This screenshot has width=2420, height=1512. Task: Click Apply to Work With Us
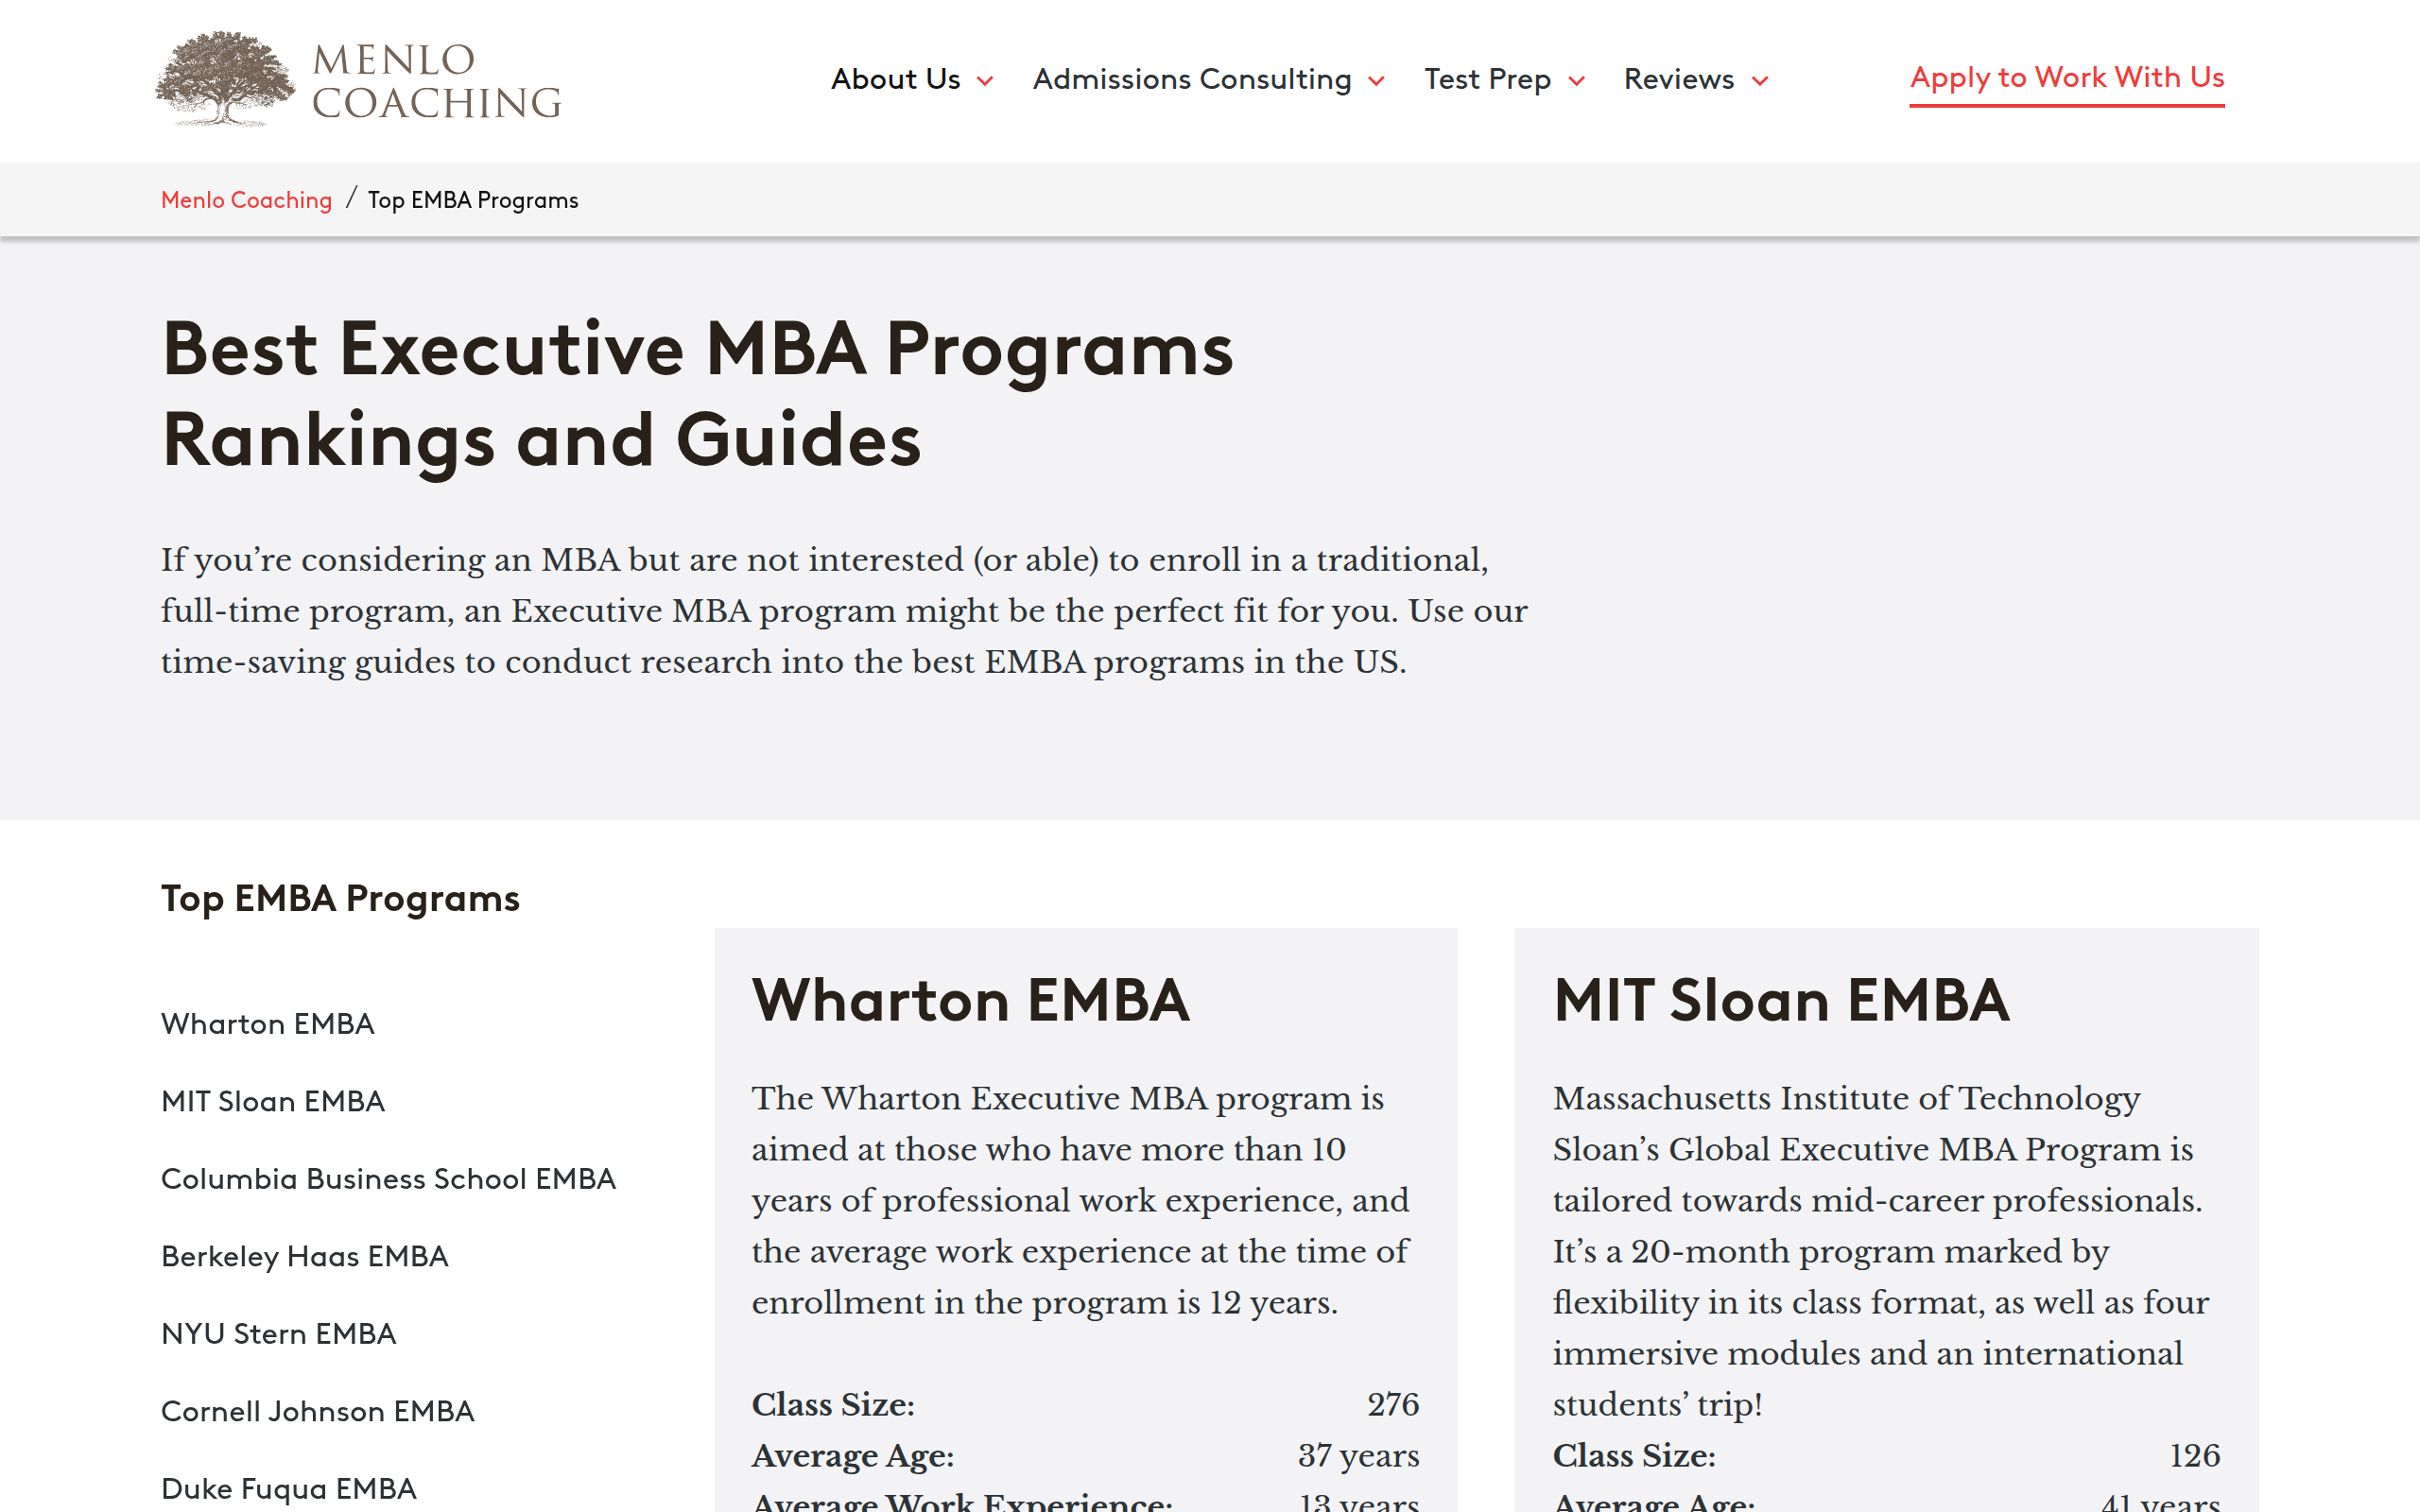tap(2066, 77)
